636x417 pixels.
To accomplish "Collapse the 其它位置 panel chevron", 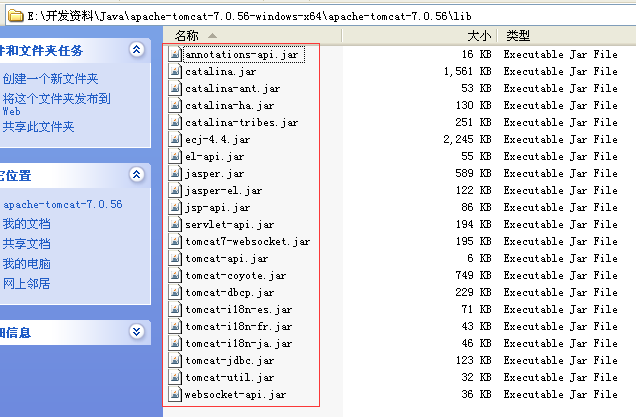I will click(137, 175).
